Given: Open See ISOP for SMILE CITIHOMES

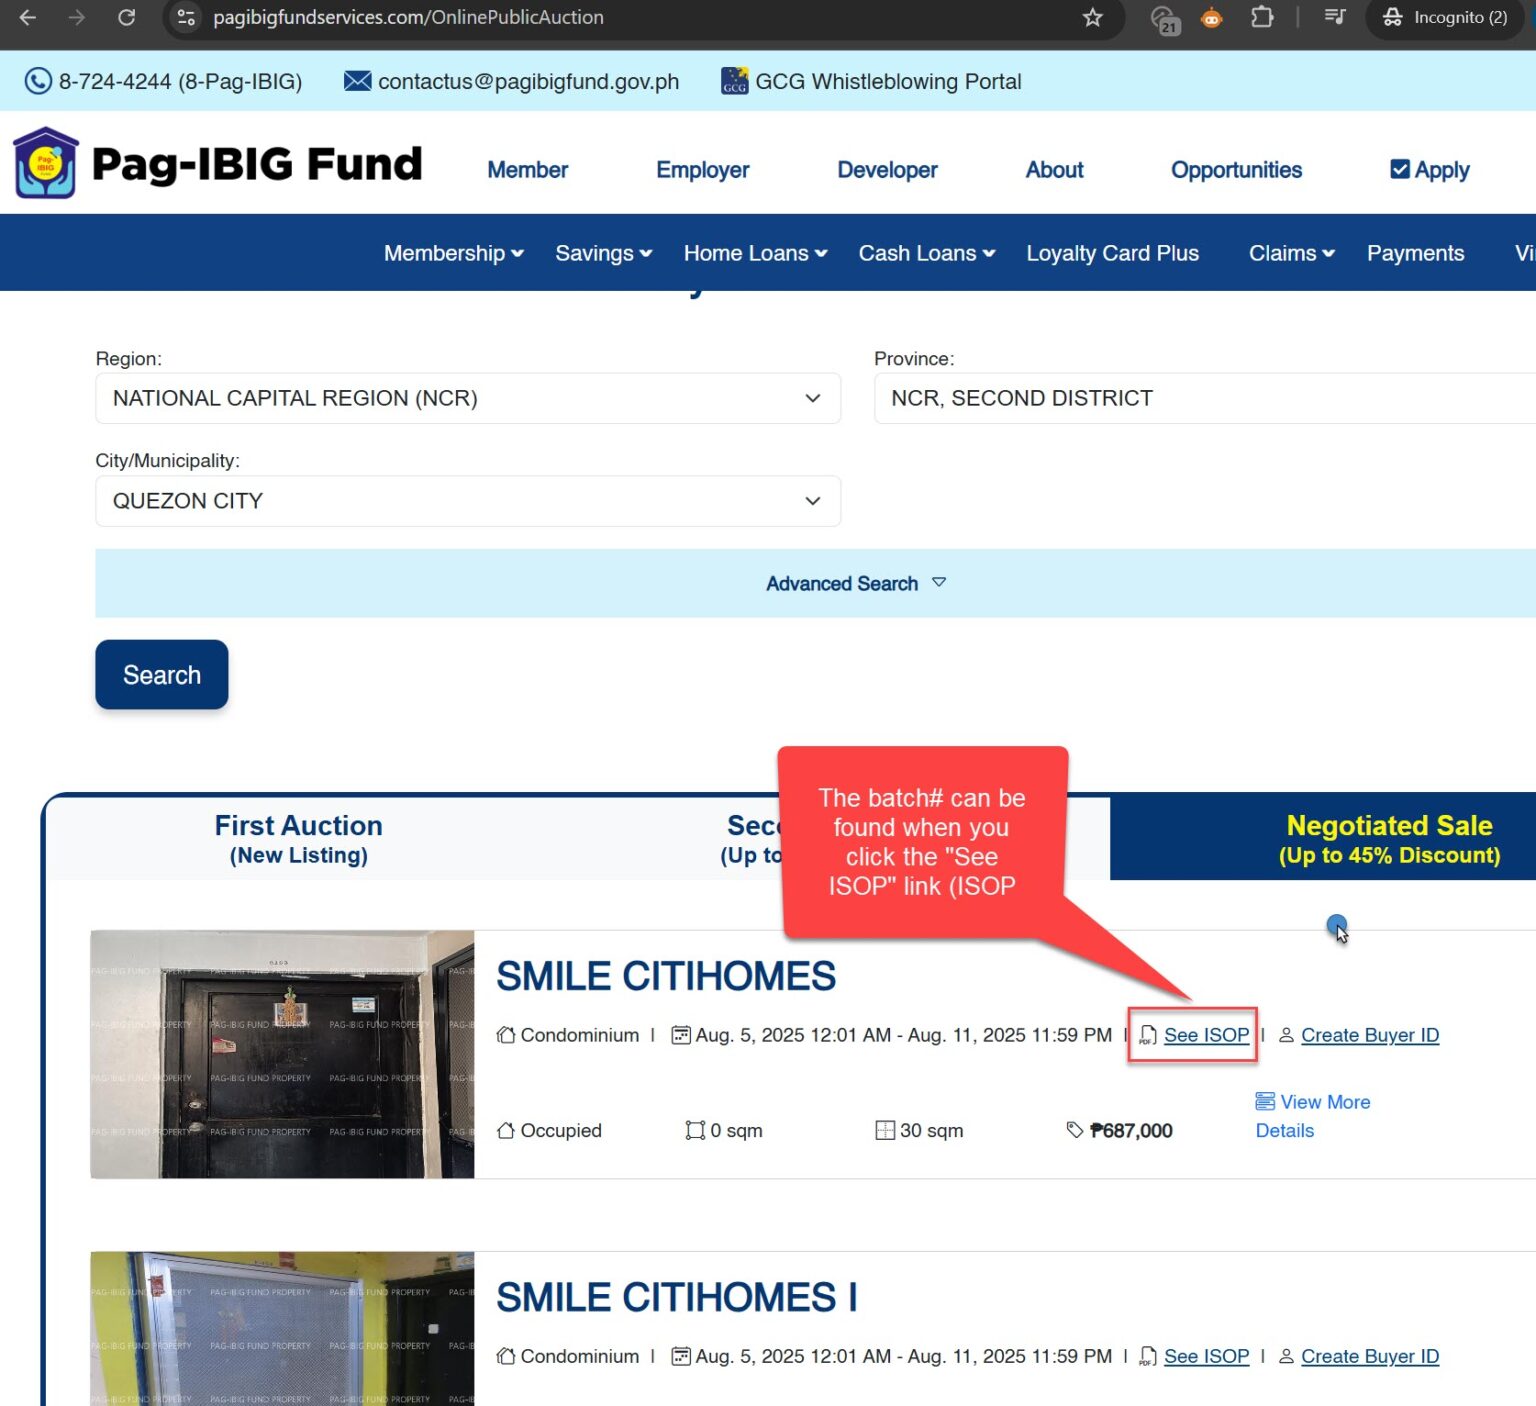Looking at the screenshot, I should pos(1206,1035).
